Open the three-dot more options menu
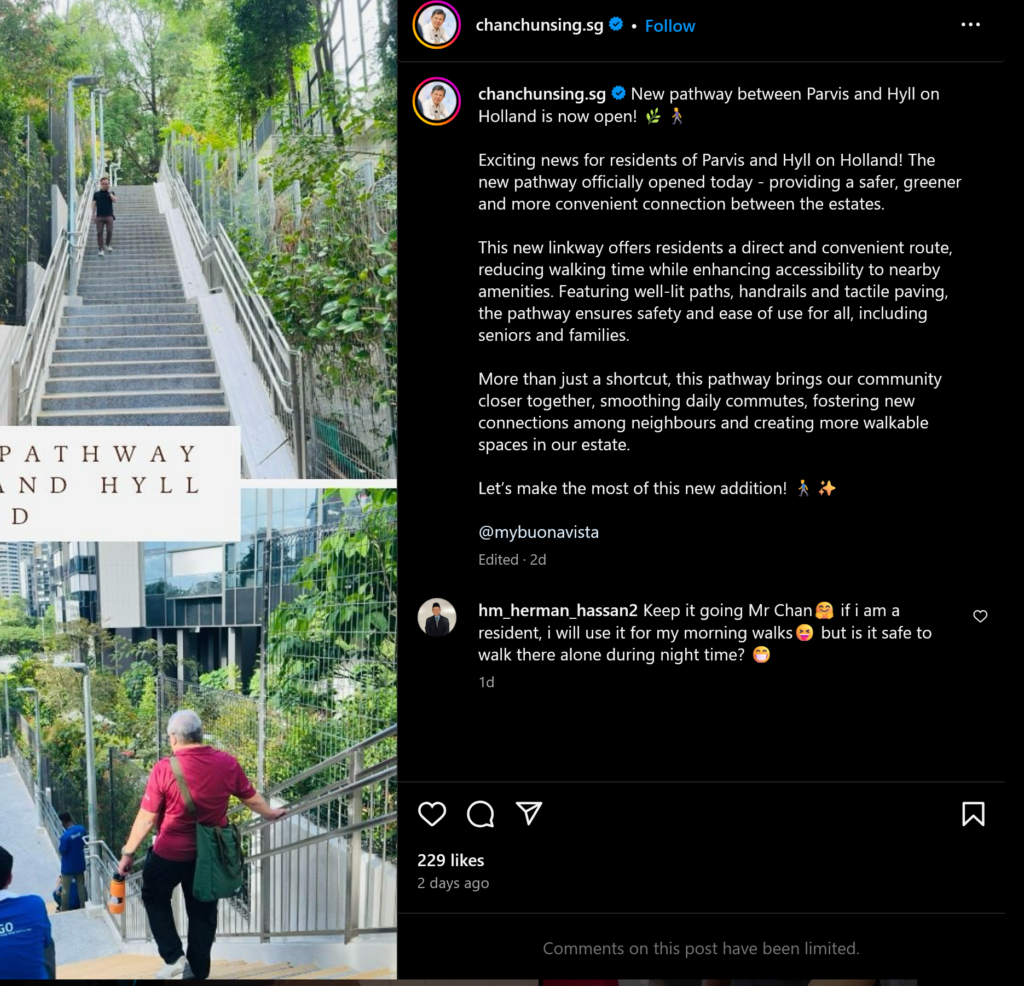1024x986 pixels. [970, 25]
